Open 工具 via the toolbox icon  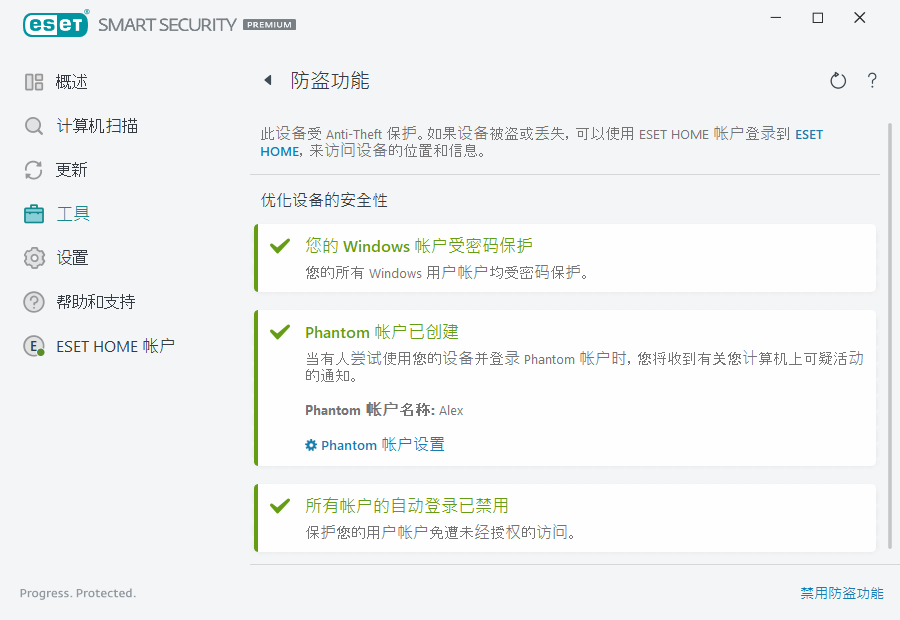(33, 213)
